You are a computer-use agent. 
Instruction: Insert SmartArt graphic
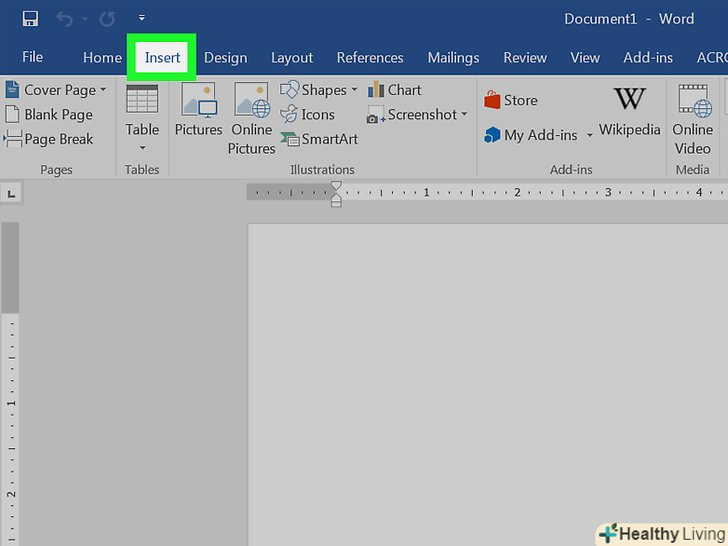point(319,139)
